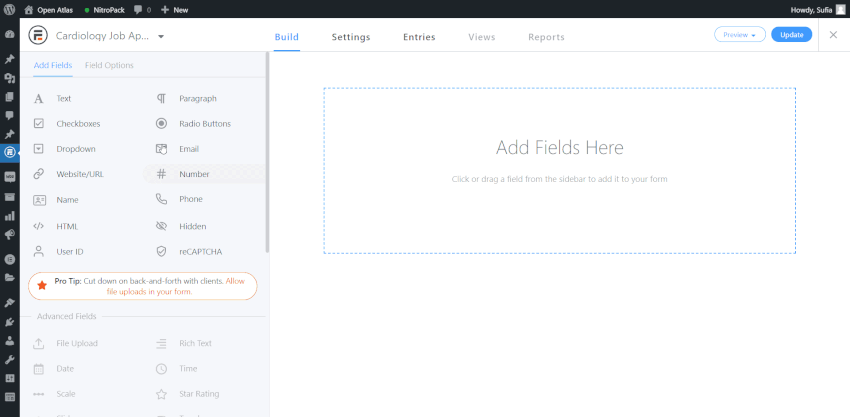Add the Phone field icon
The height and width of the screenshot is (417, 850).
pyautogui.click(x=161, y=199)
